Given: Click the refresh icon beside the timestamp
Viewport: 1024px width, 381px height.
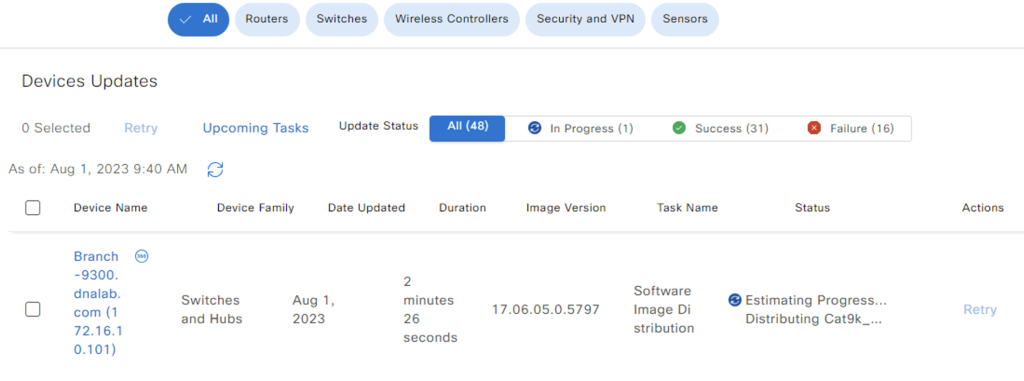Looking at the screenshot, I should click(x=215, y=170).
